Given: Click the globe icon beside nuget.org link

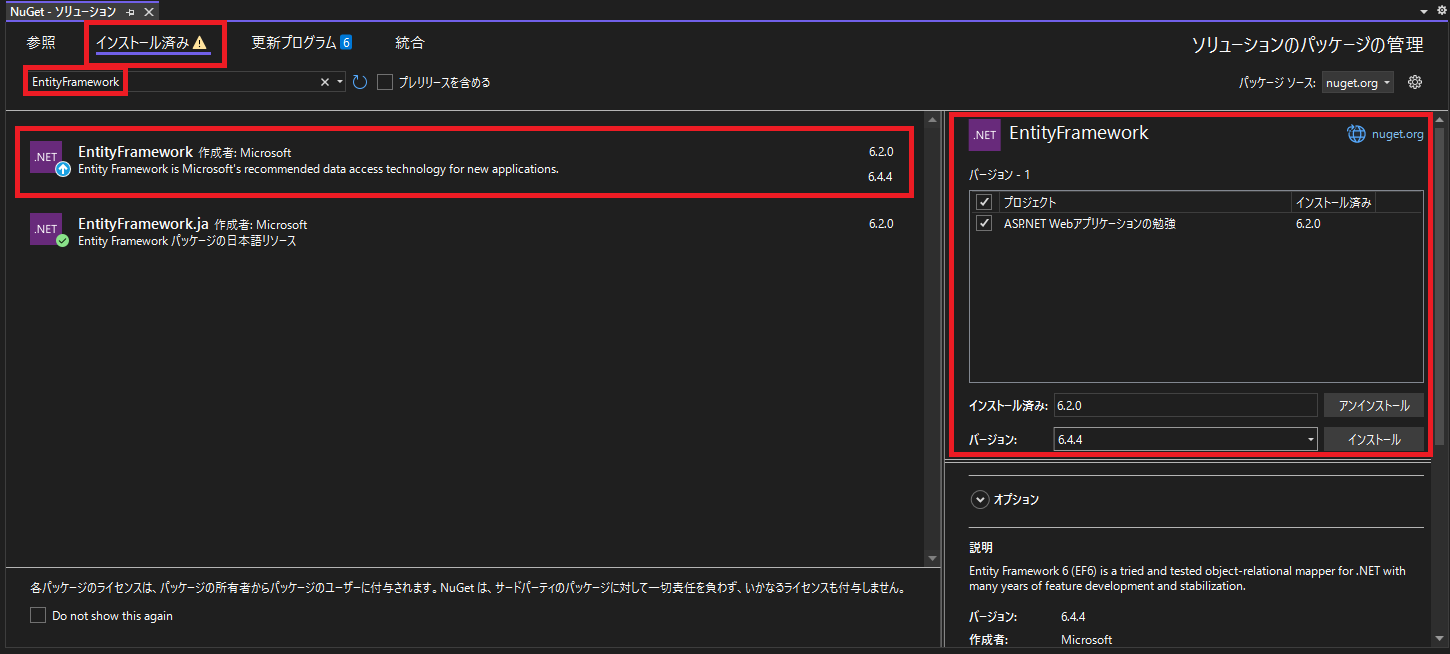Looking at the screenshot, I should (x=1356, y=134).
